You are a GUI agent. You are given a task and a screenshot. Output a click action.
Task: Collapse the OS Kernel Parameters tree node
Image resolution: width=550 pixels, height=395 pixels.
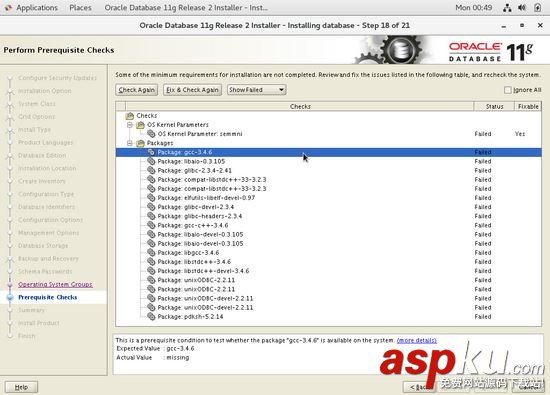130,125
